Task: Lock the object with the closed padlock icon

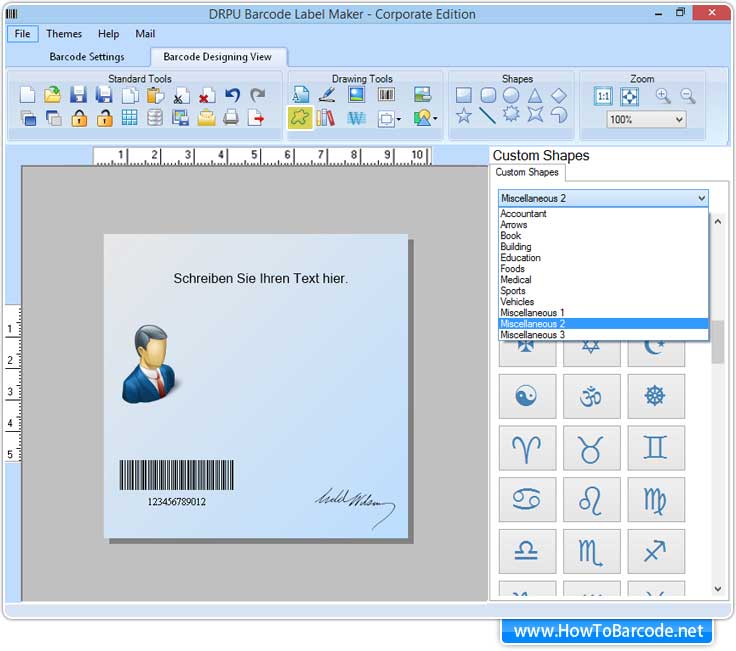Action: pos(79,118)
